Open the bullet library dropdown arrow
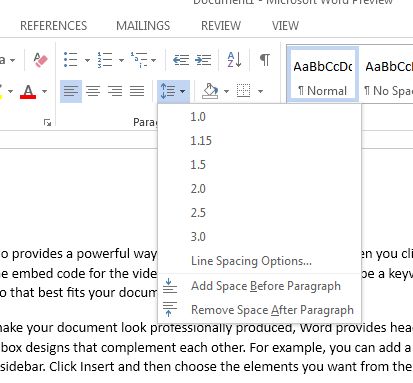The height and width of the screenshot is (383, 413). click(x=87, y=60)
